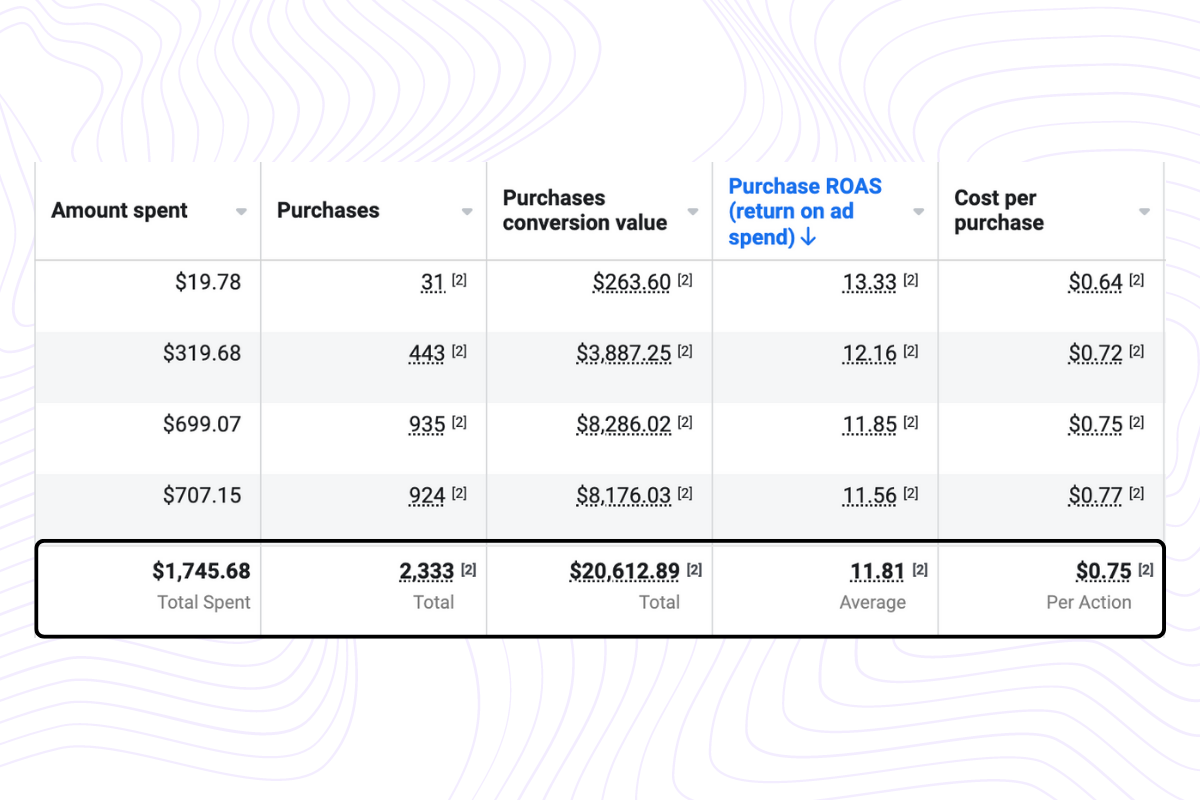Click the $1,745.68 Total Spent cell

coord(201,572)
